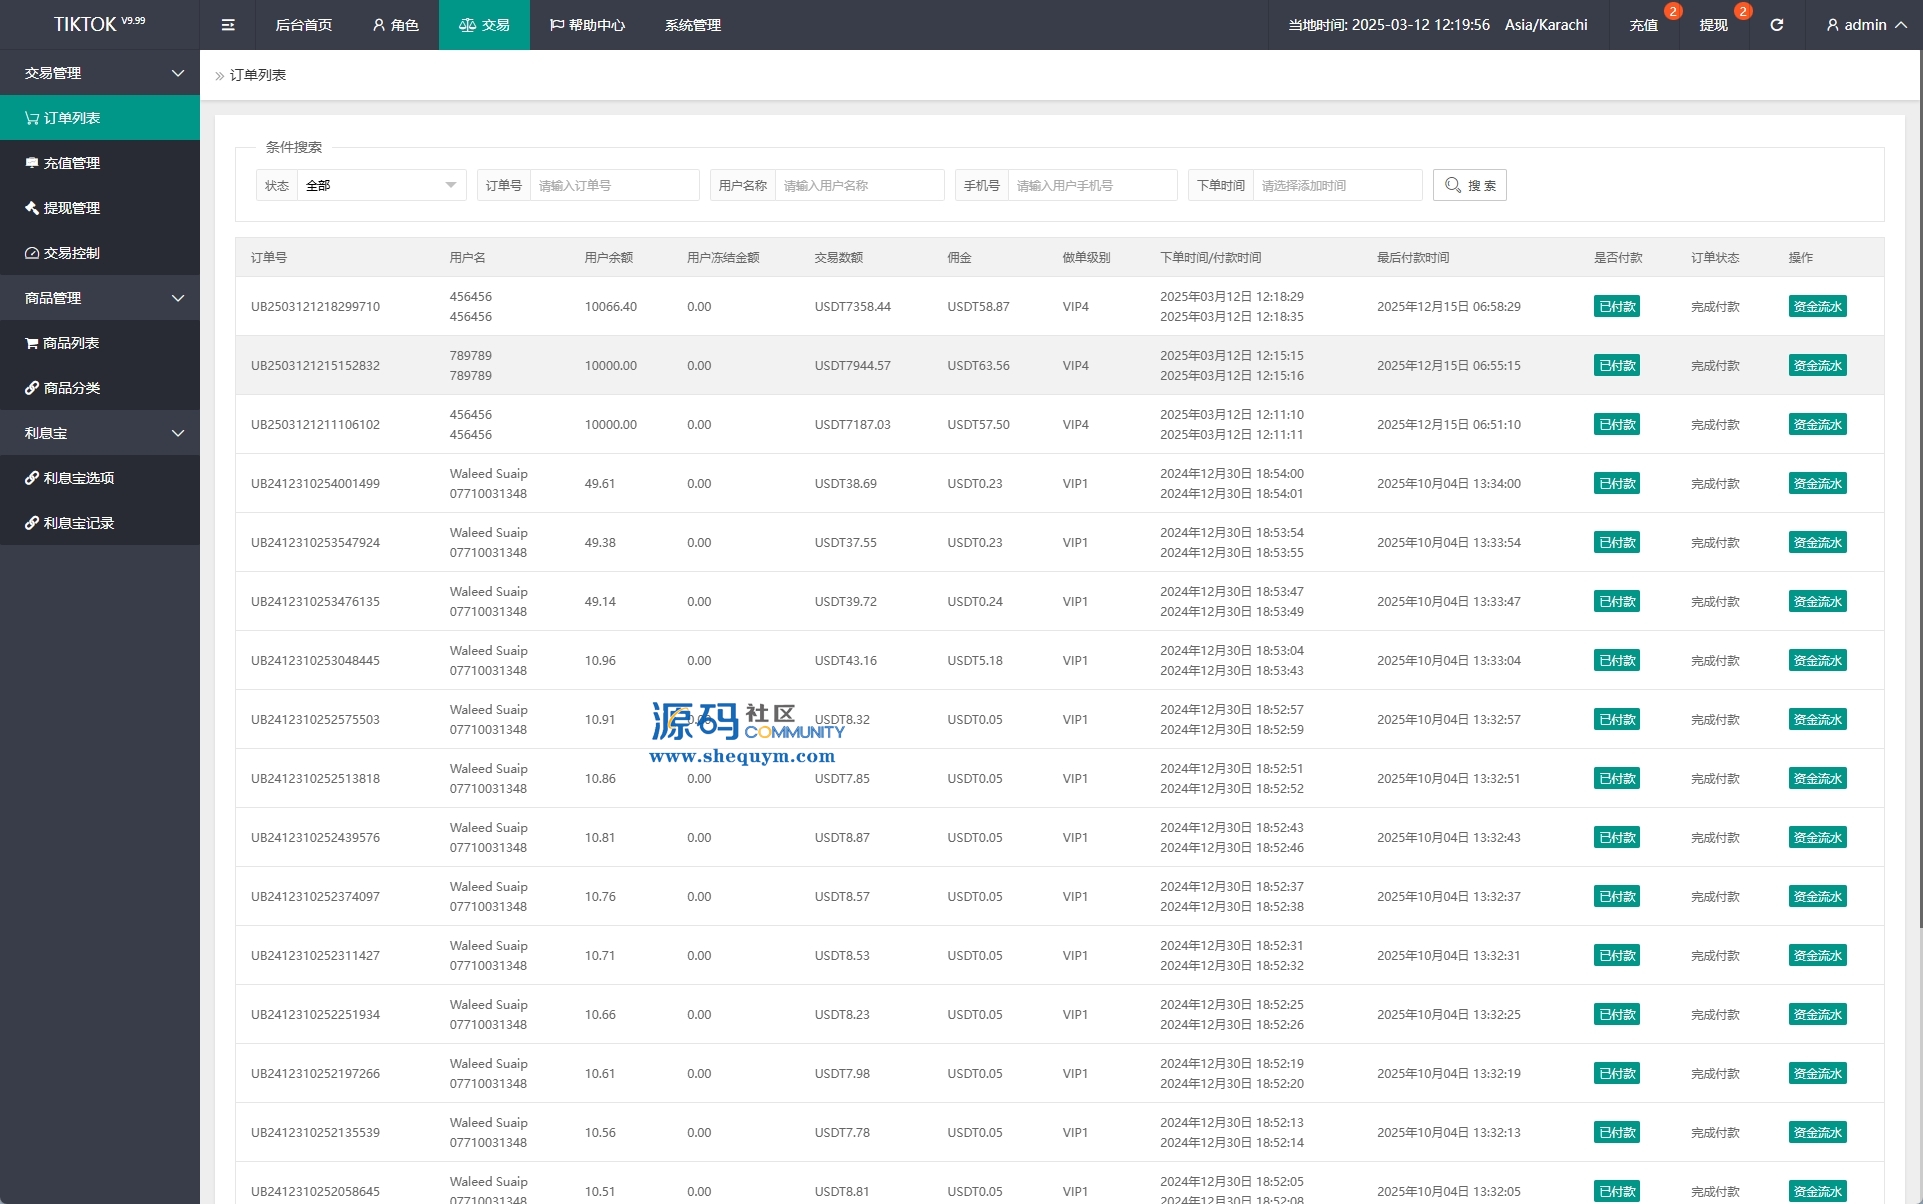
Task: Click last payment time 2025年12月15日 06:51:10
Action: 1448,424
